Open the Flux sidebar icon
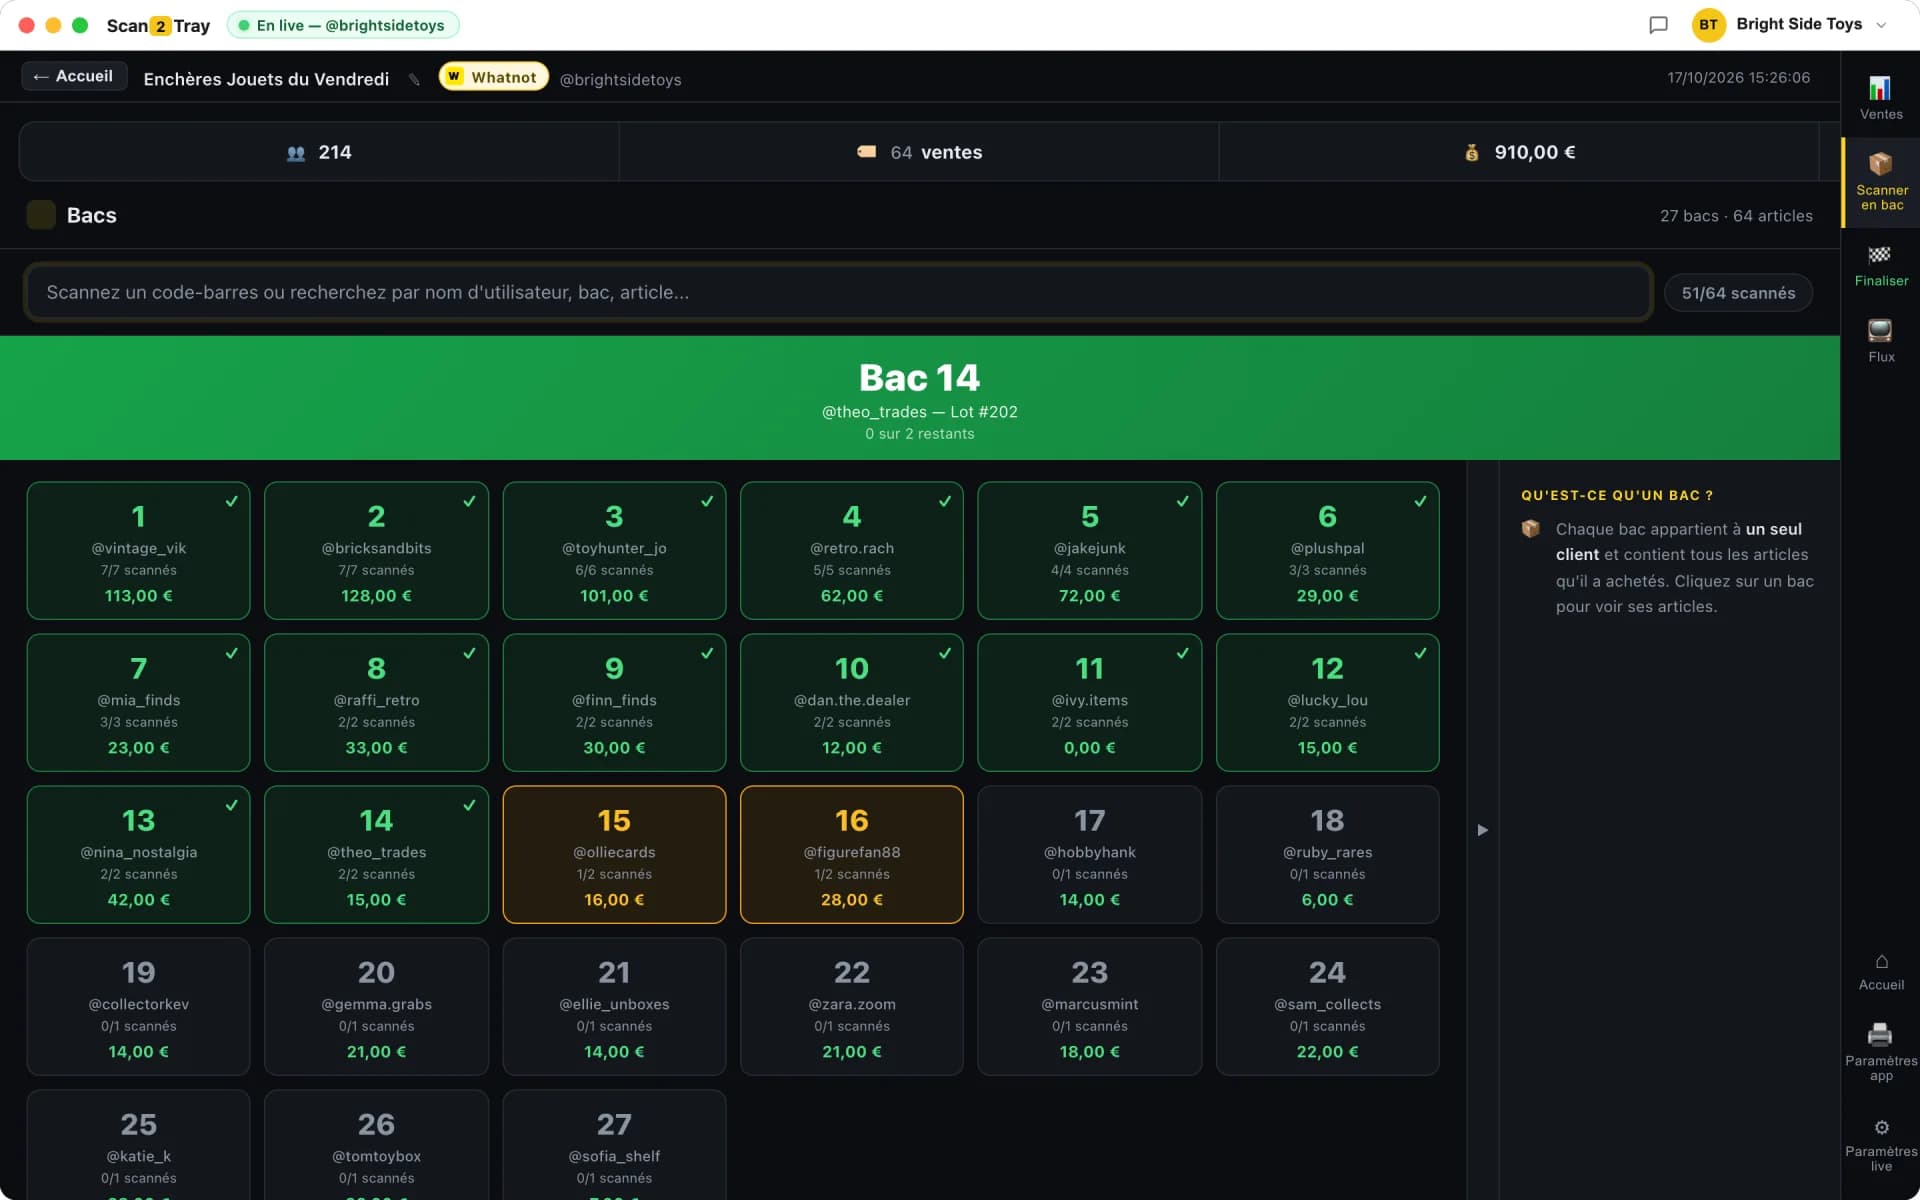 tap(1880, 331)
